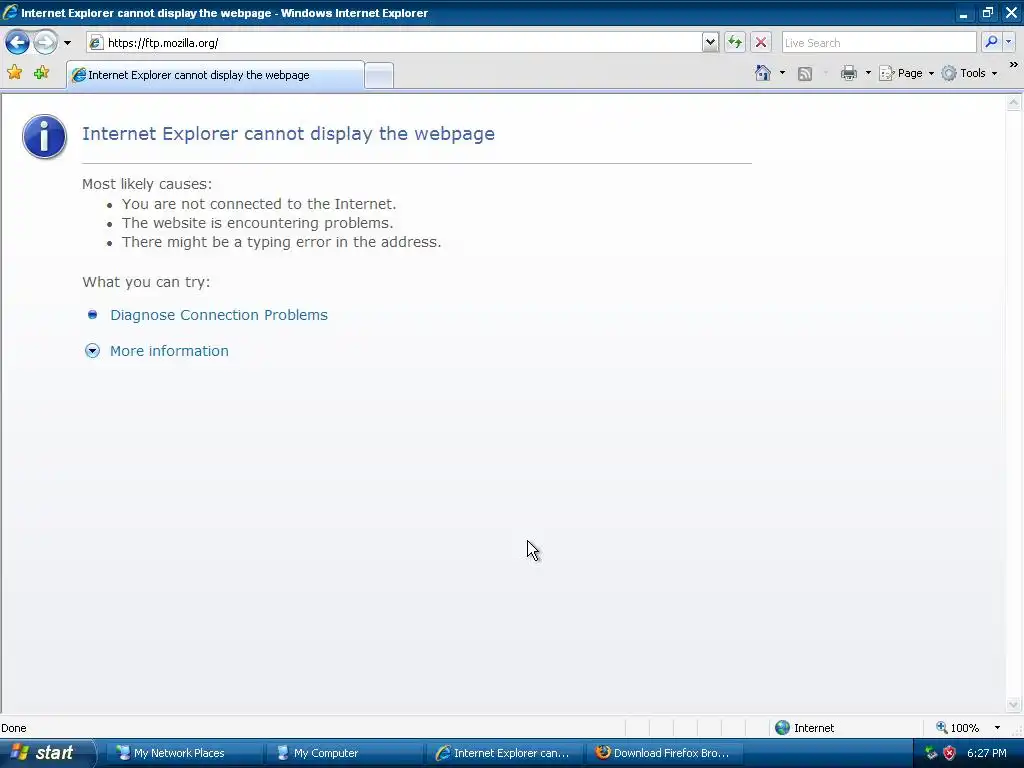The height and width of the screenshot is (768, 1024).
Task: Click the blue information icon
Action: 44,136
